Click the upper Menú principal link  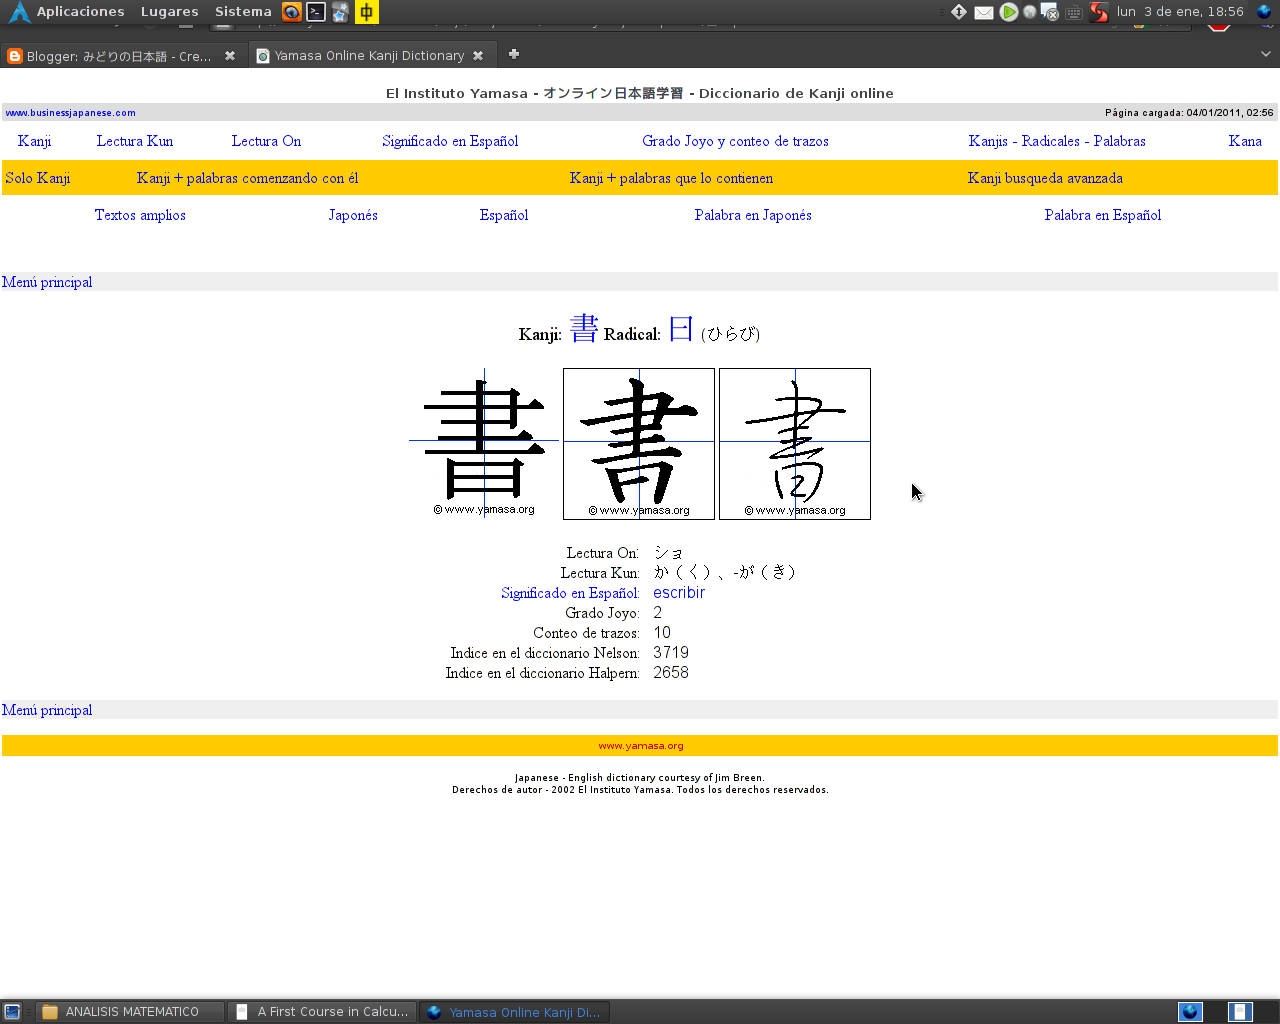tap(47, 282)
